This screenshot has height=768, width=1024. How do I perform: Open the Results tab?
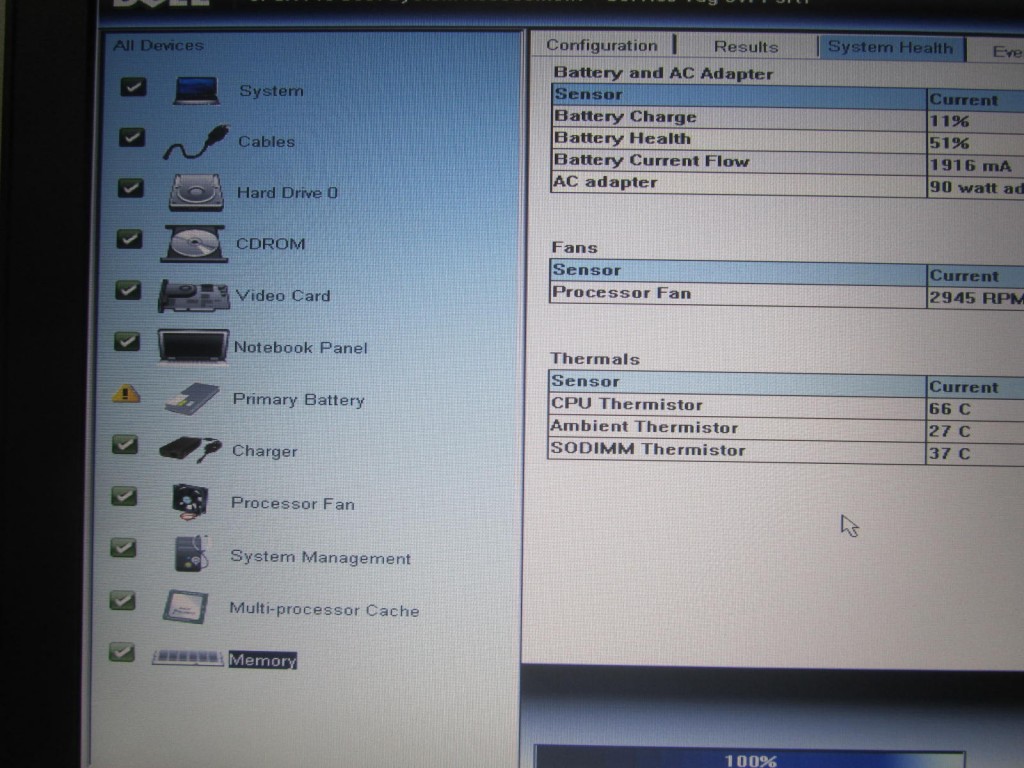pyautogui.click(x=745, y=47)
